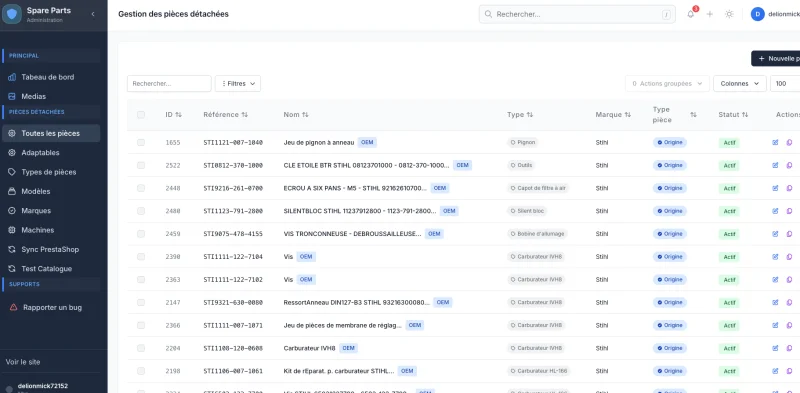Click the purple icon for row 2366
800x393 pixels.
(x=789, y=325)
